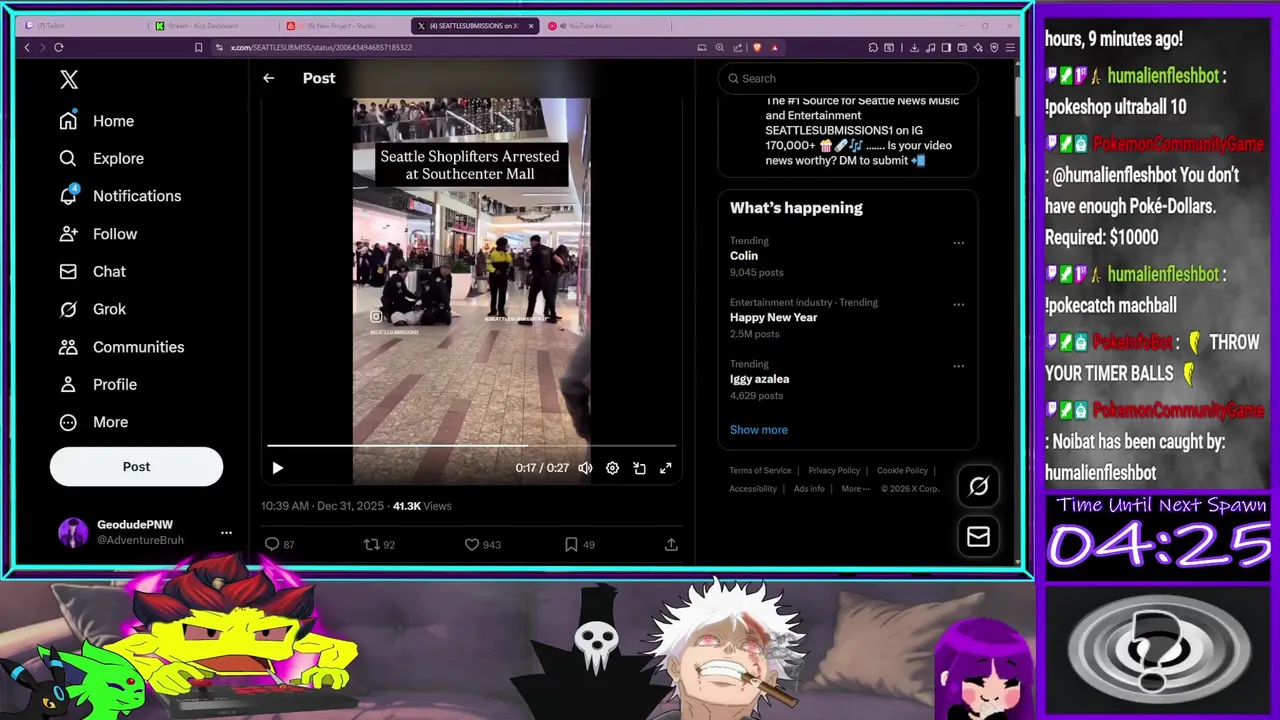Open floating Grok button
This screenshot has width=1280, height=720.
click(978, 487)
